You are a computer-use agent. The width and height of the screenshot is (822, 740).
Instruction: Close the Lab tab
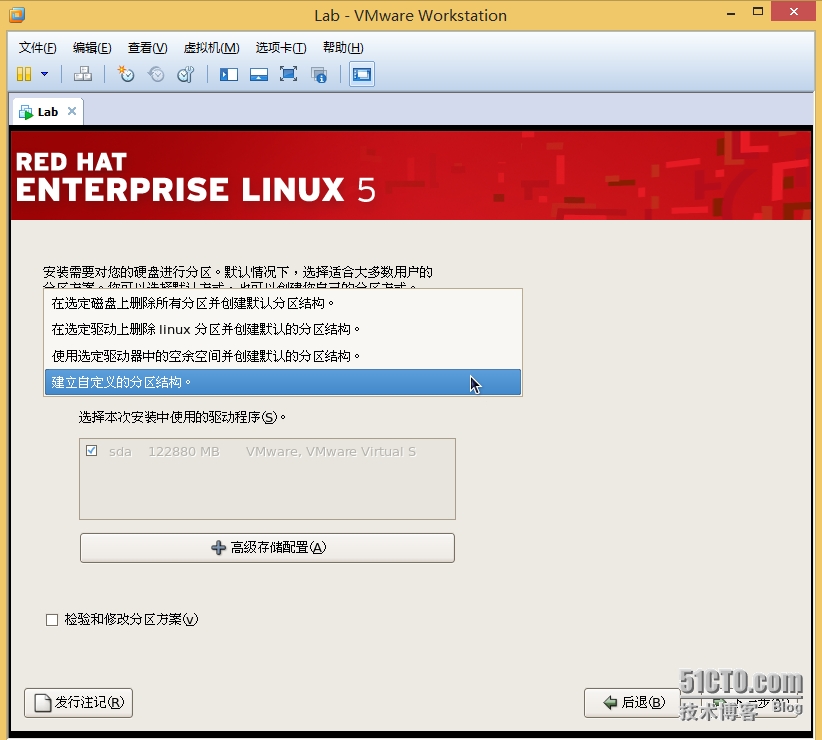tap(72, 111)
